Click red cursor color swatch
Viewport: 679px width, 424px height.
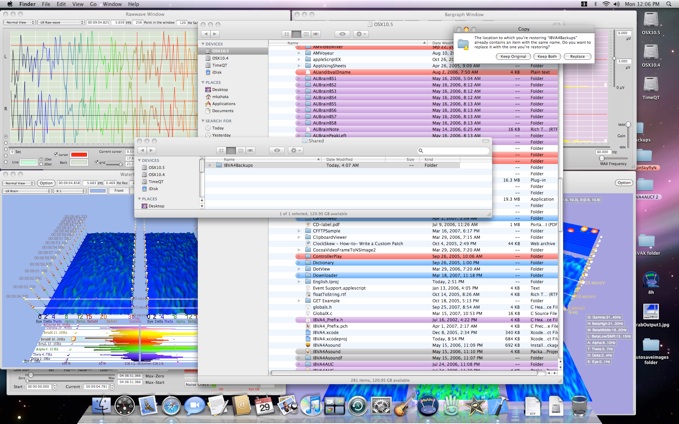coord(79,155)
